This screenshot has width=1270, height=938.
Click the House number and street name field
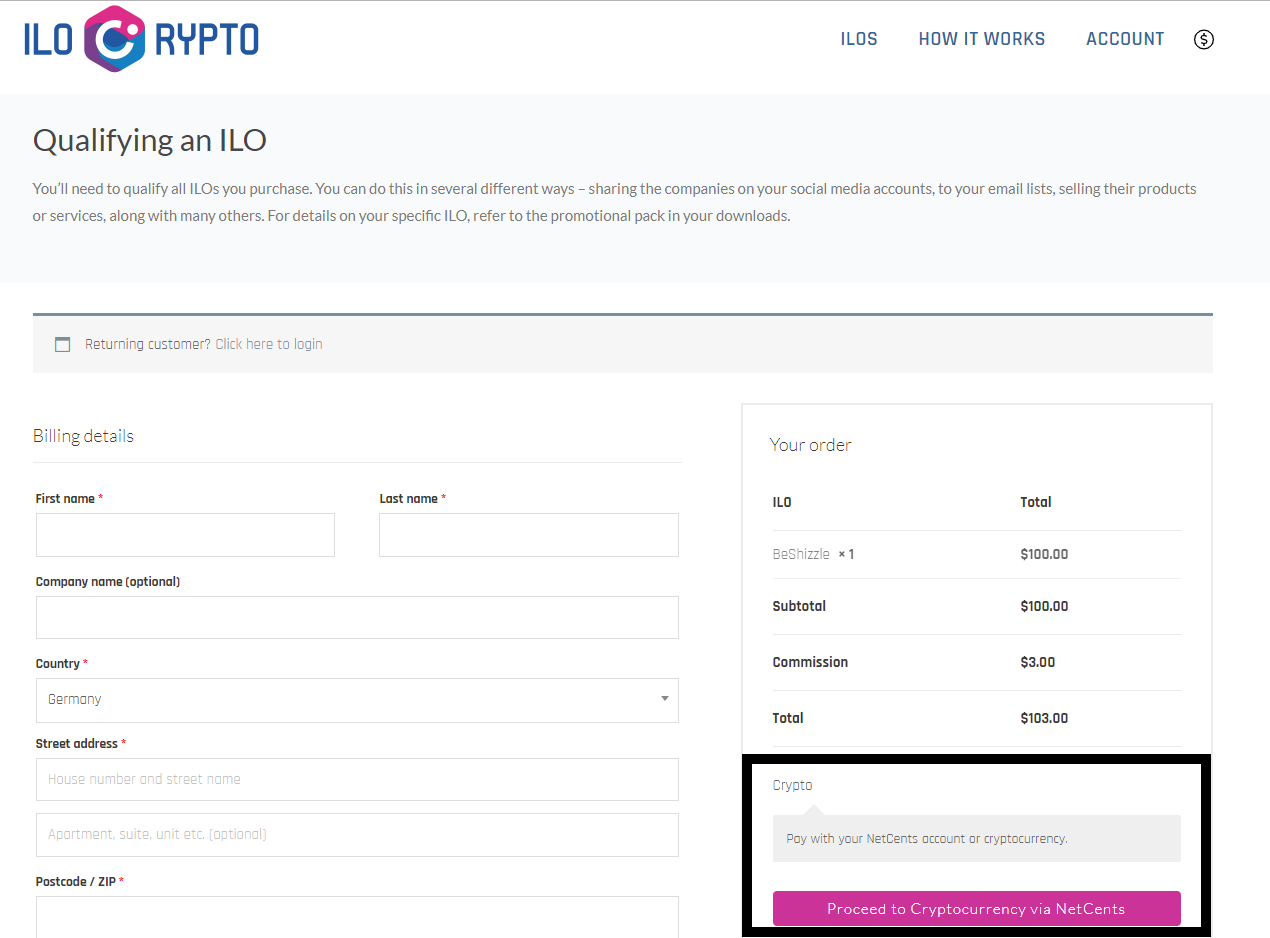tap(357, 779)
